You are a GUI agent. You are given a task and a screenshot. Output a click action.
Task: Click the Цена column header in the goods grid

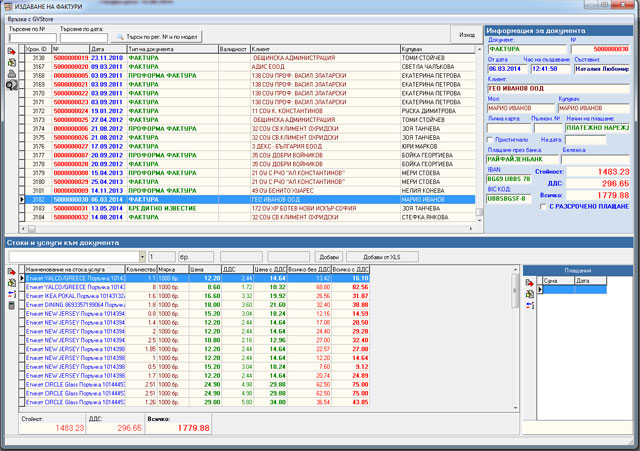click(205, 269)
